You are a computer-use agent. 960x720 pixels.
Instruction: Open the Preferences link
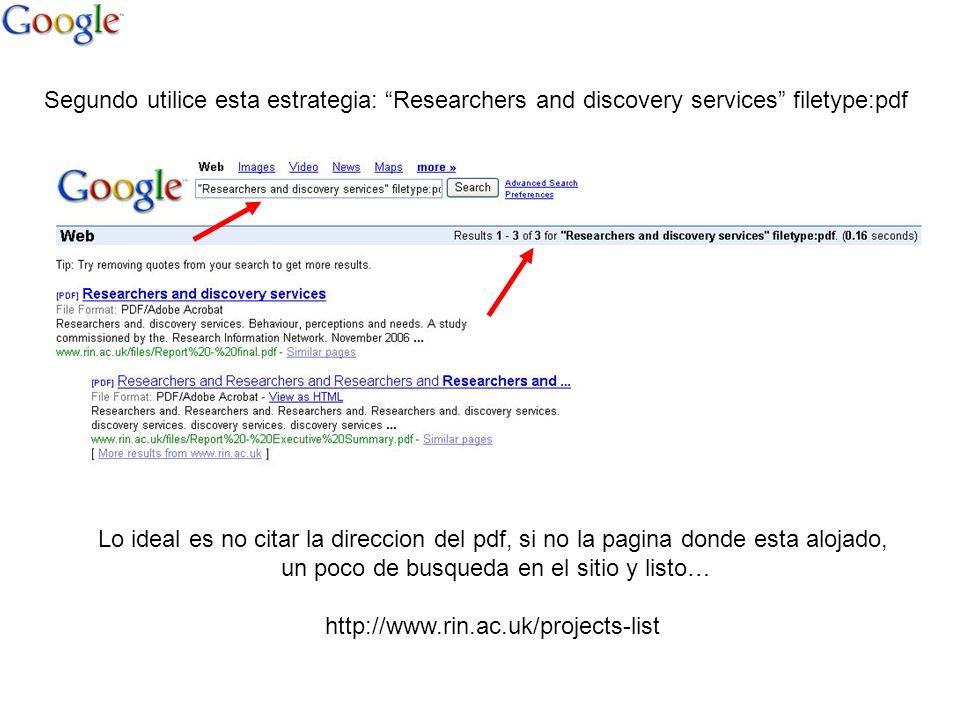coord(529,195)
